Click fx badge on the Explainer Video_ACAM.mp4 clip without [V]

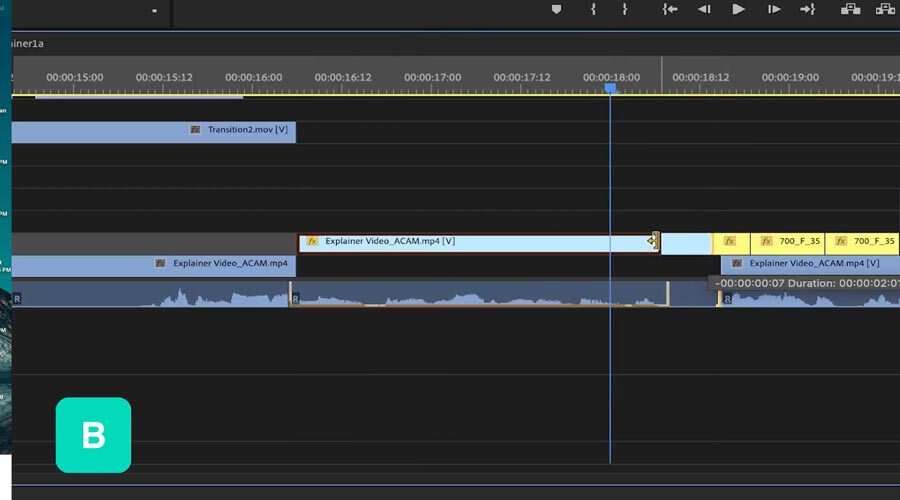(x=160, y=263)
